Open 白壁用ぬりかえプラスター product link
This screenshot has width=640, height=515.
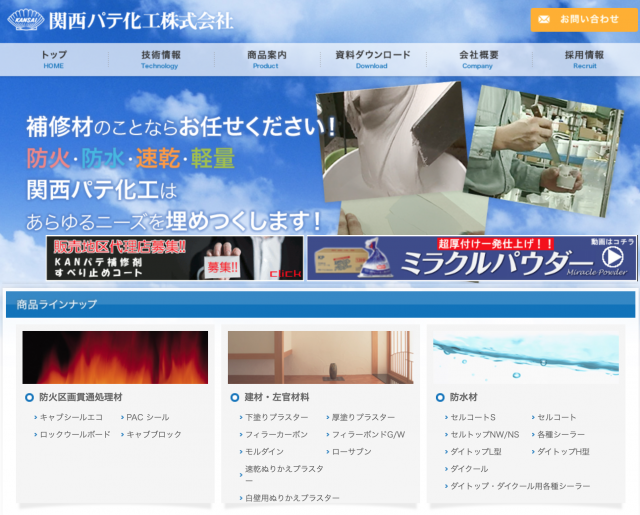pyautogui.click(x=292, y=498)
